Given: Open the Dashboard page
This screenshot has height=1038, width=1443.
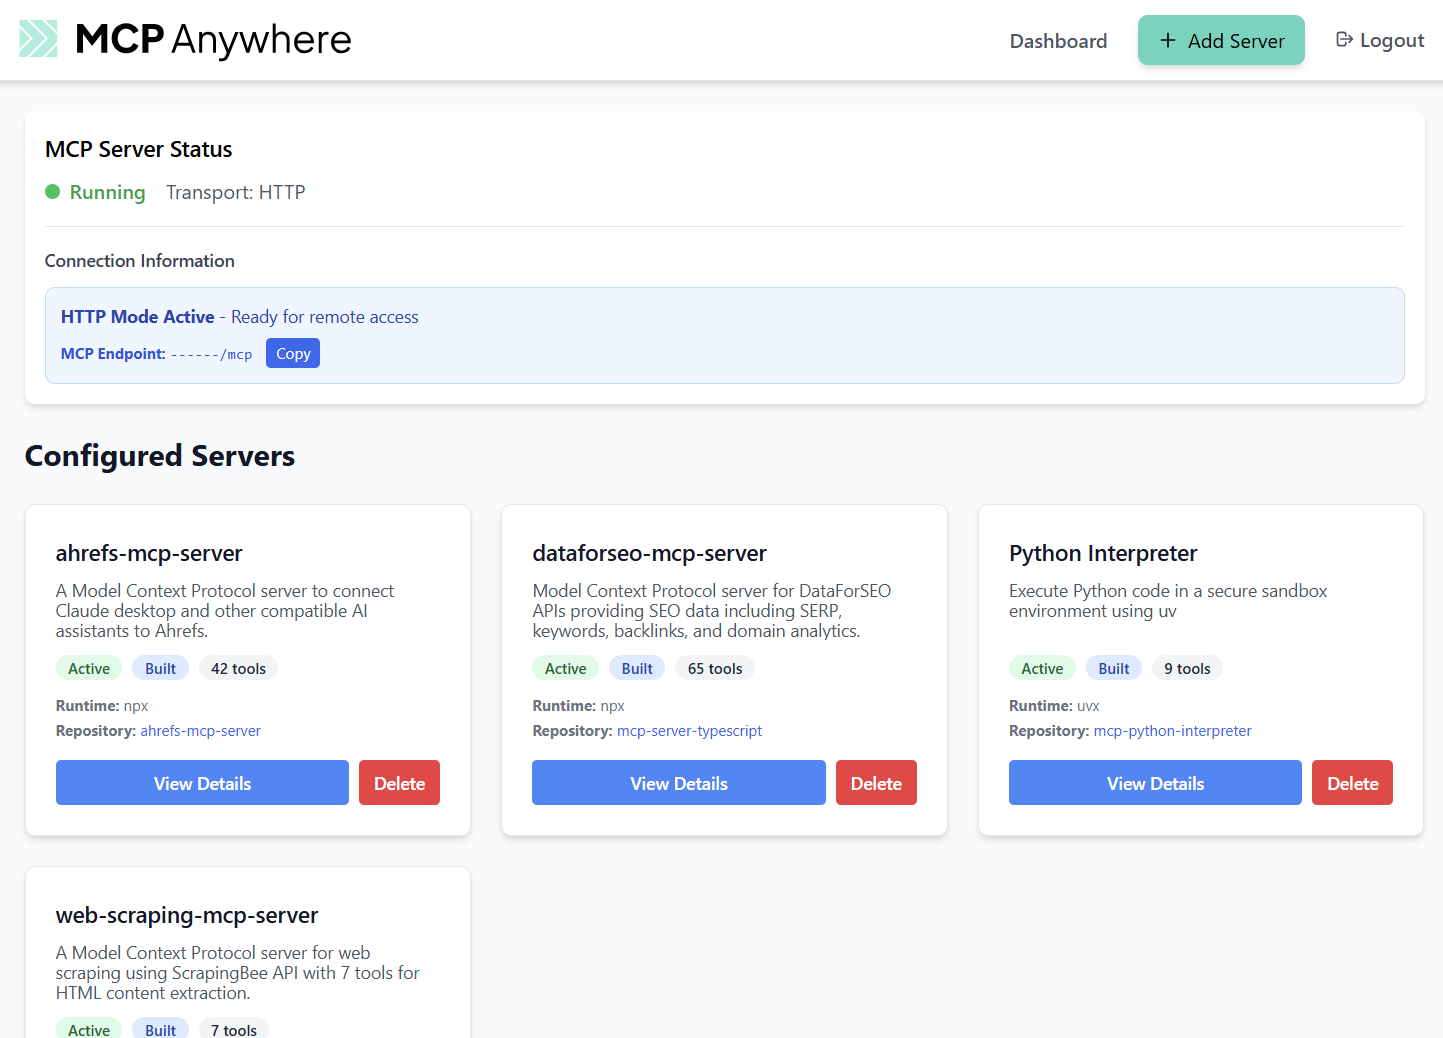Looking at the screenshot, I should (1058, 41).
